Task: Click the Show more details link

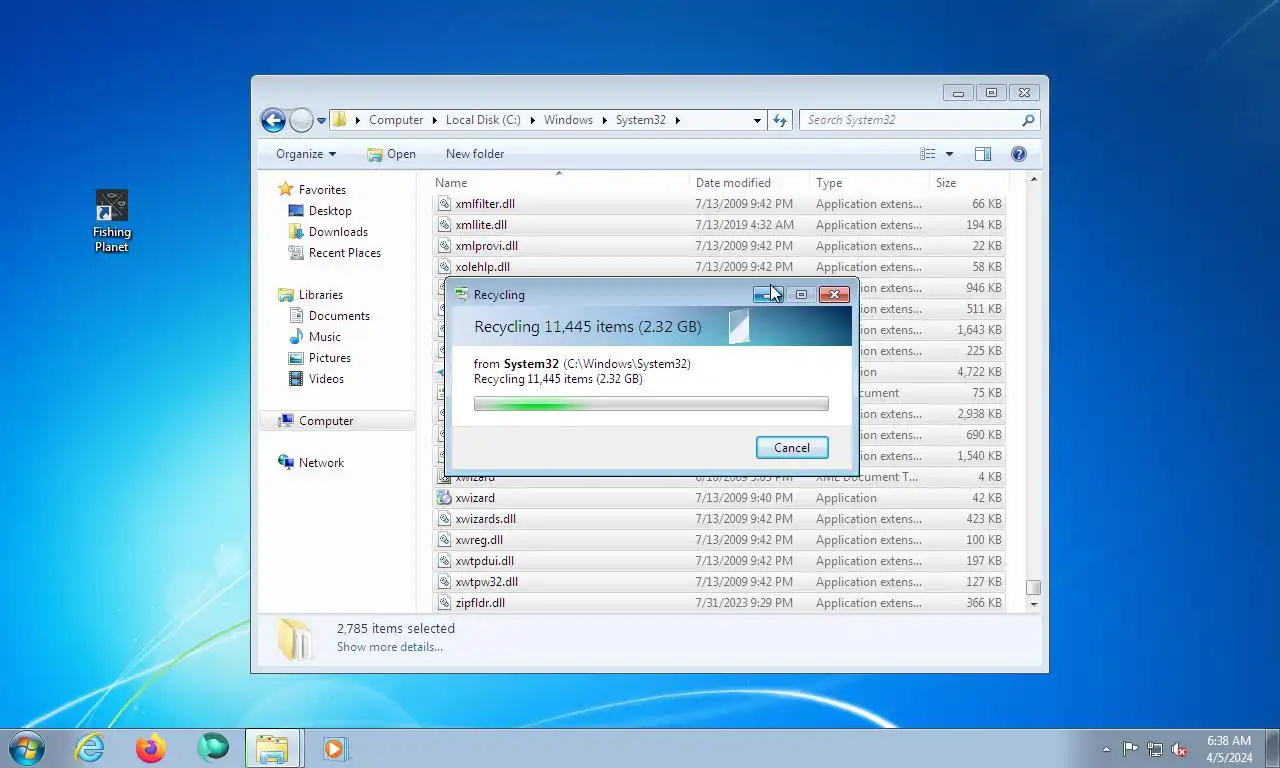Action: pos(390,647)
